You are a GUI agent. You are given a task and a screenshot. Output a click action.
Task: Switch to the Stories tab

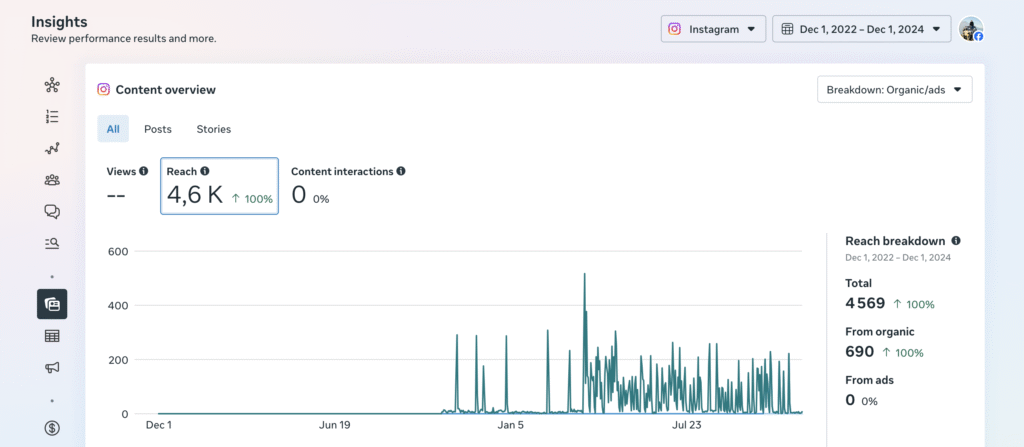click(213, 129)
